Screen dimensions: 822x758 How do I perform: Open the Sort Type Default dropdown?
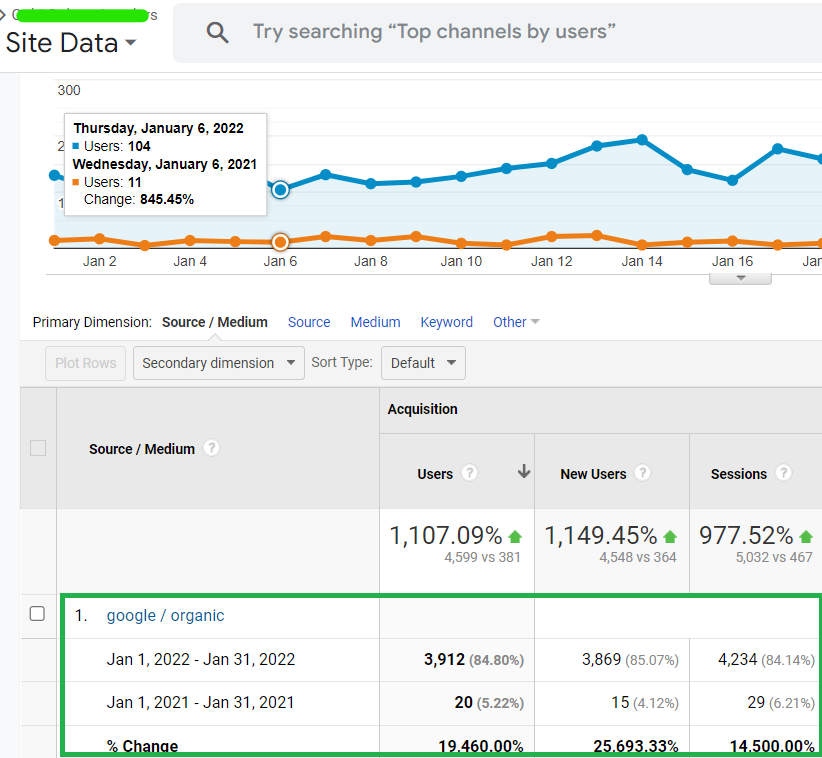point(423,363)
